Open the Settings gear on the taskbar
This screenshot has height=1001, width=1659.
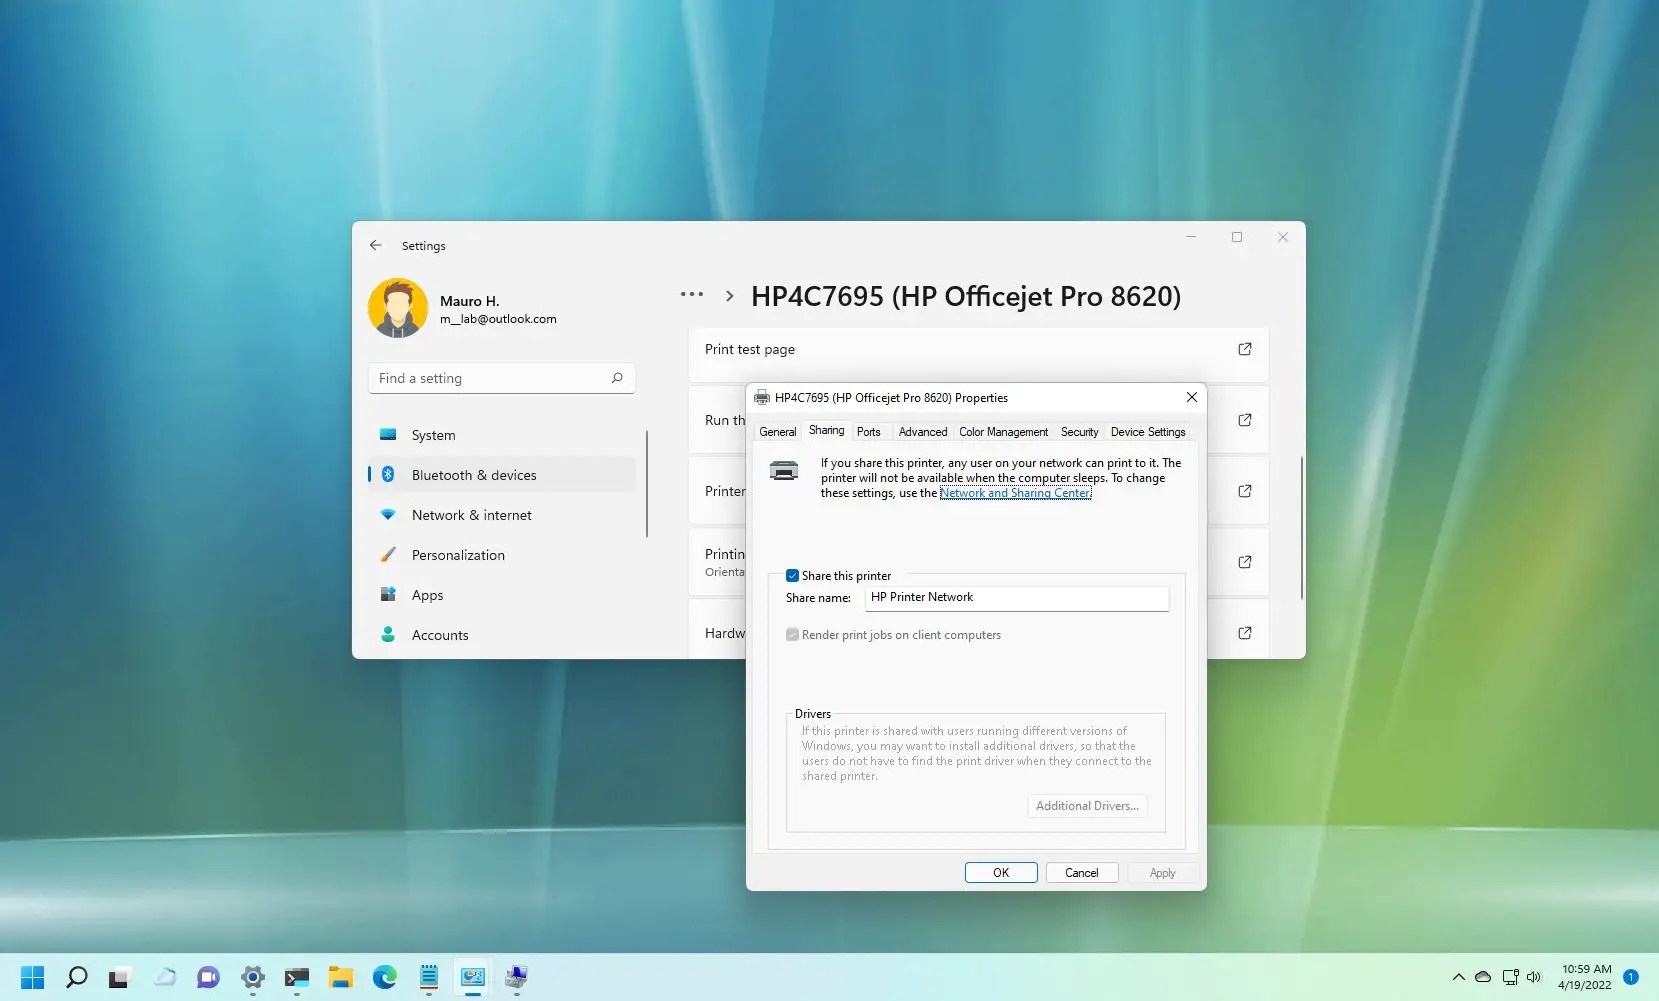[253, 978]
